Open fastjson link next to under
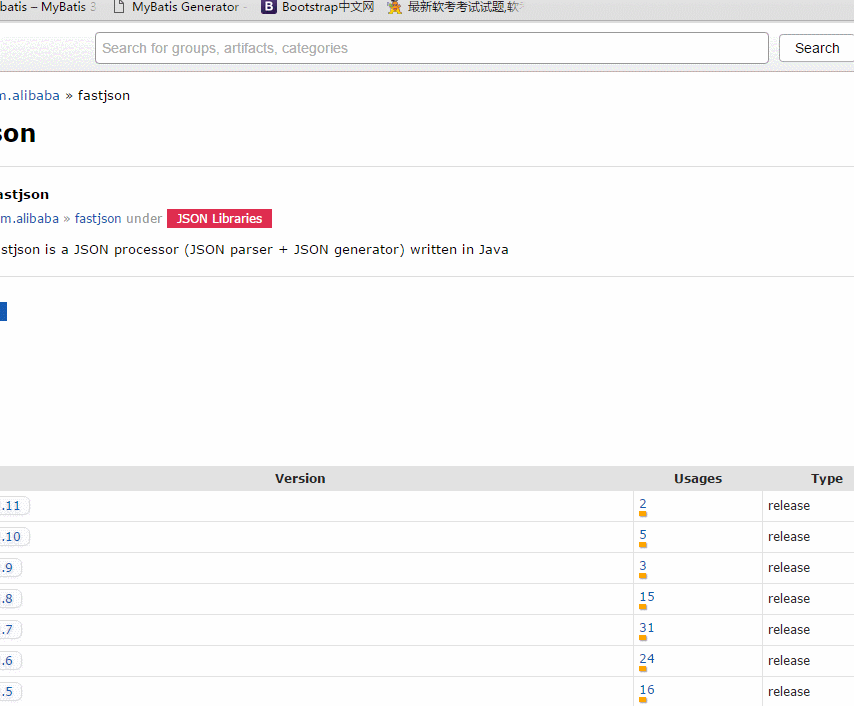The image size is (854, 706). (x=98, y=218)
